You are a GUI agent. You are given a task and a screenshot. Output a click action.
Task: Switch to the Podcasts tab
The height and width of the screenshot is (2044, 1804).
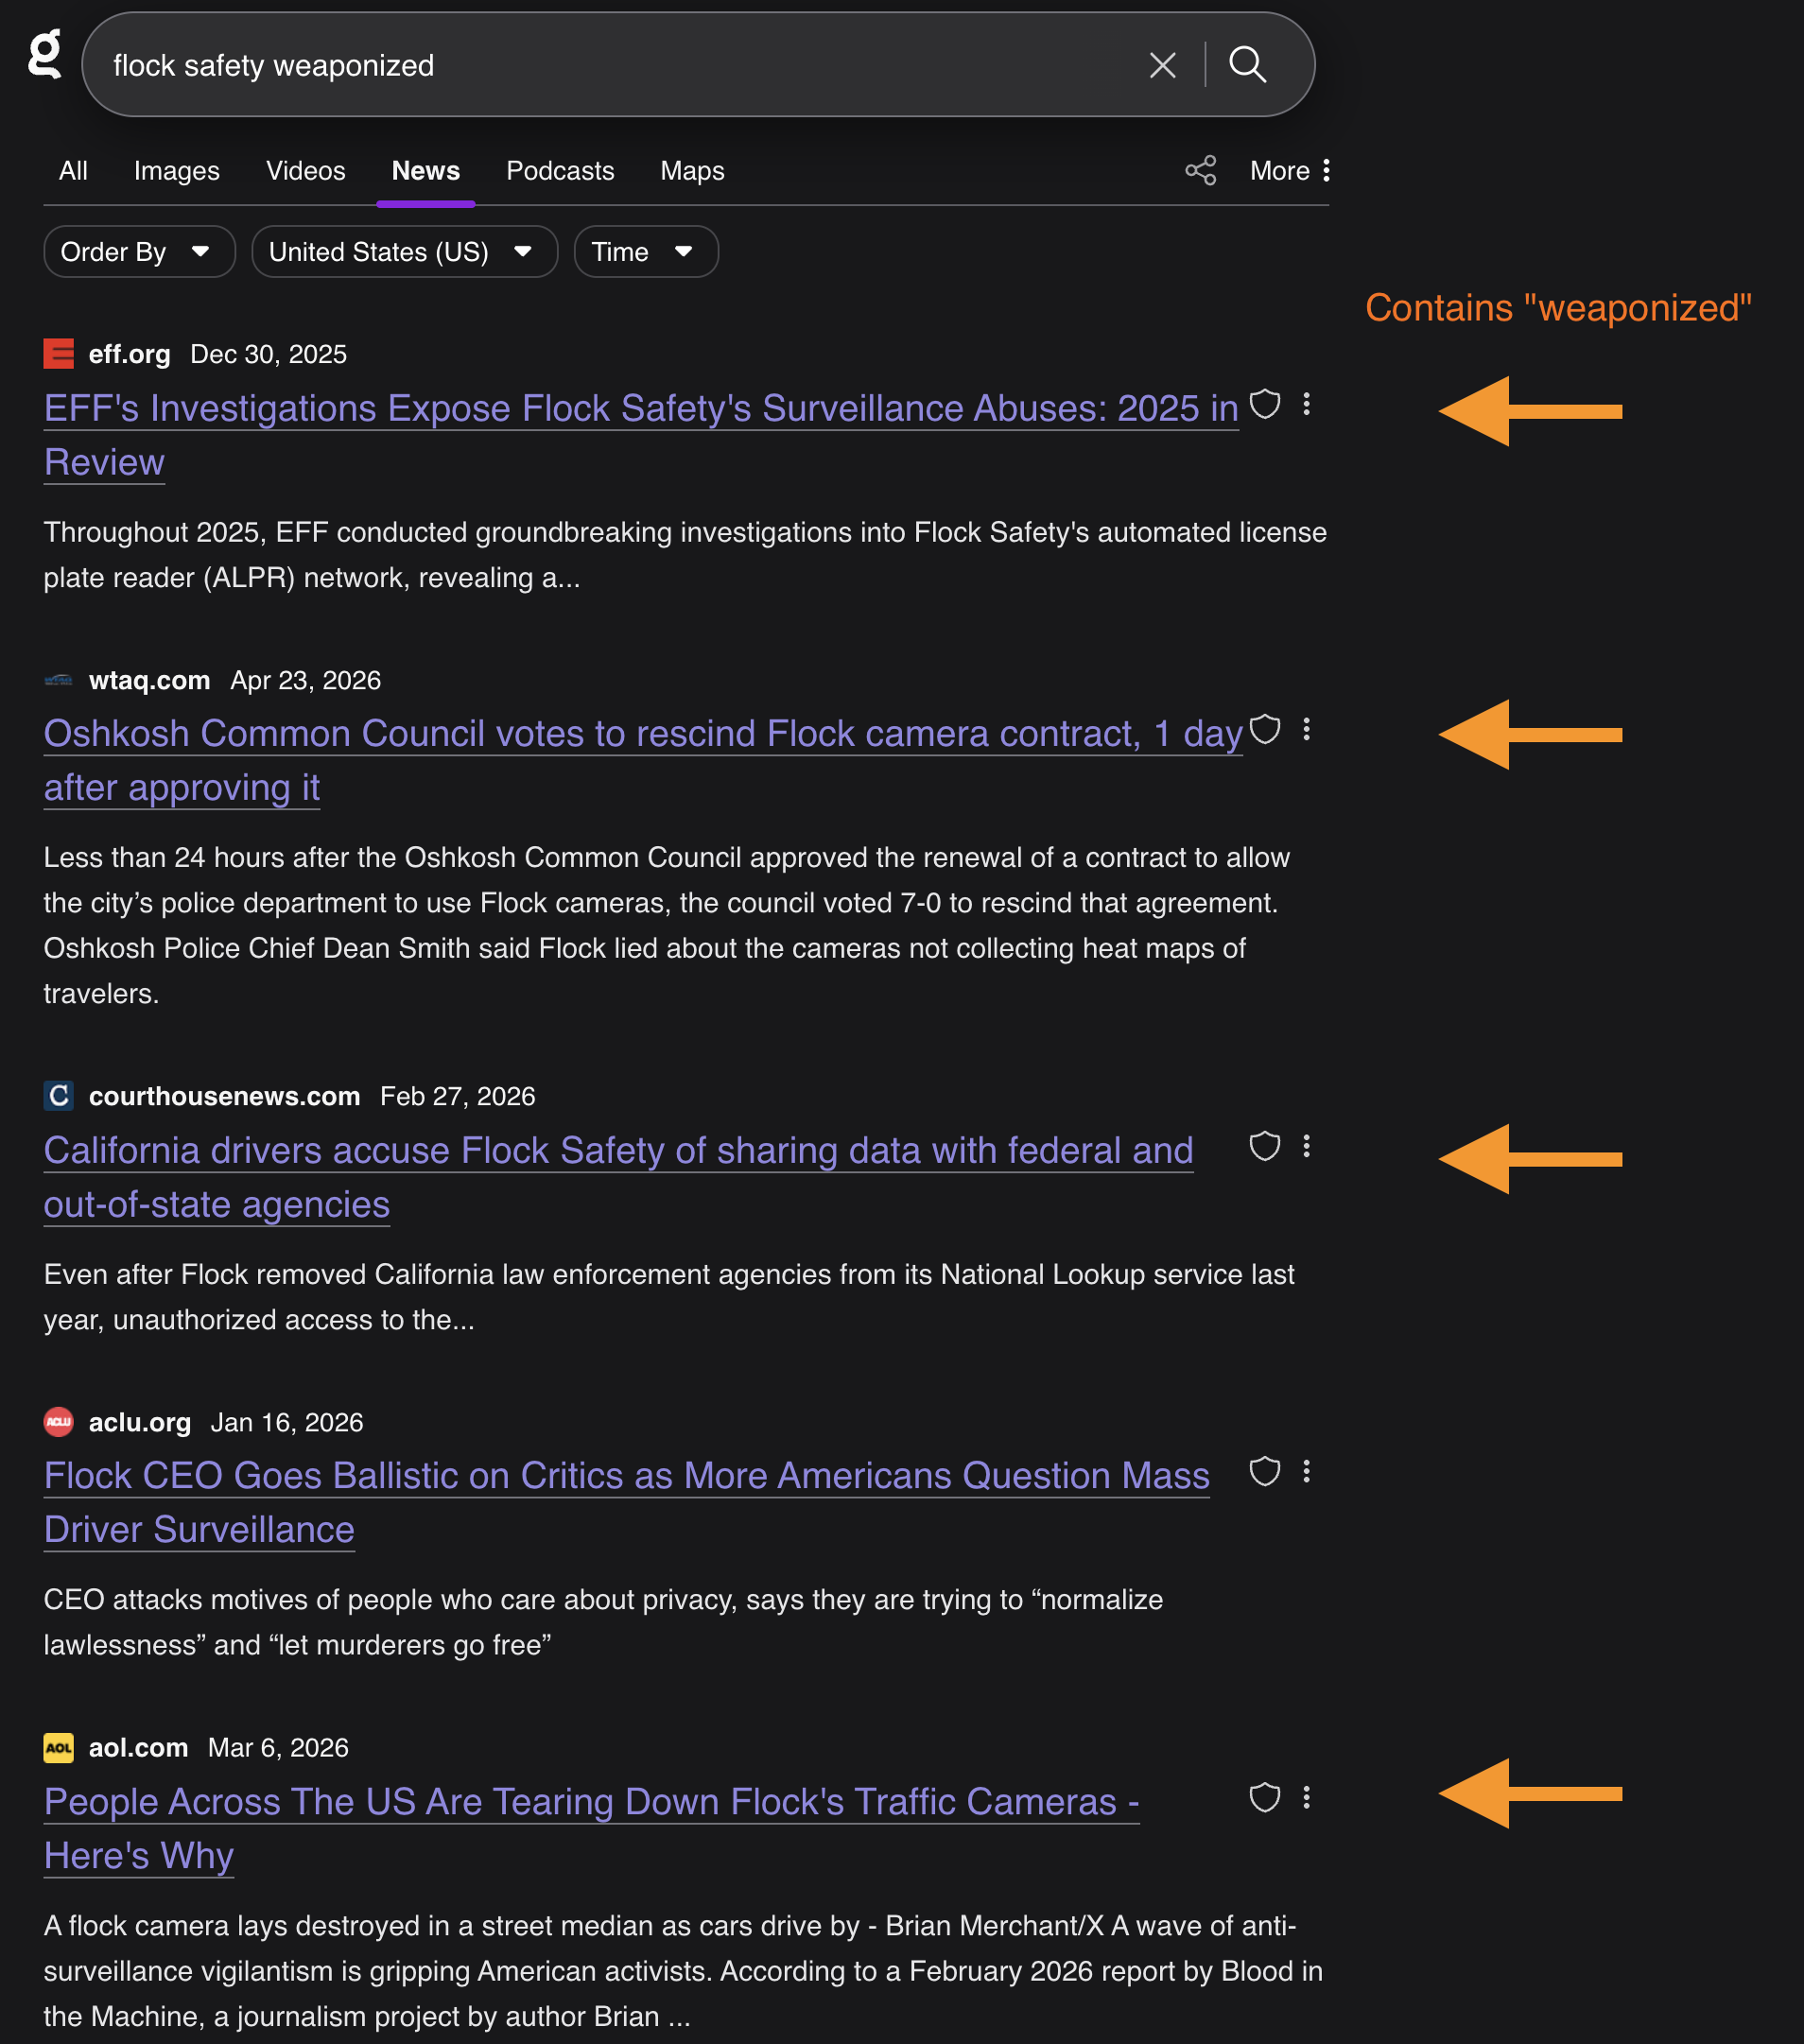(560, 171)
